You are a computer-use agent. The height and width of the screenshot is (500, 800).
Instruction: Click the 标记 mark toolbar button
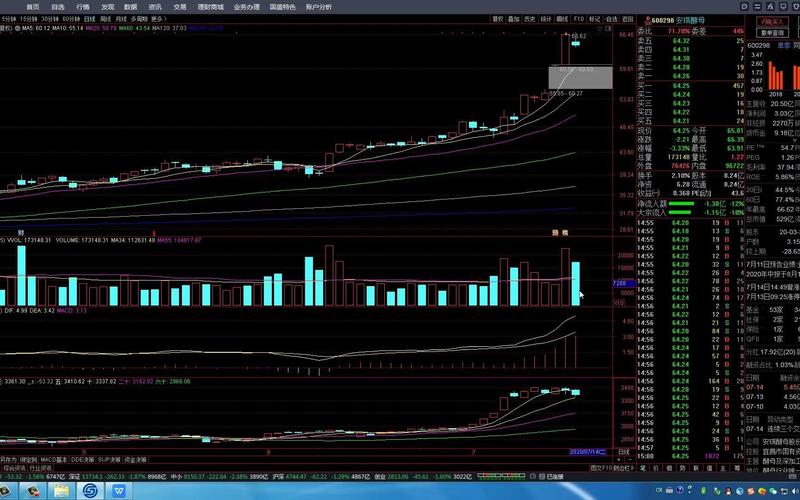click(x=594, y=19)
